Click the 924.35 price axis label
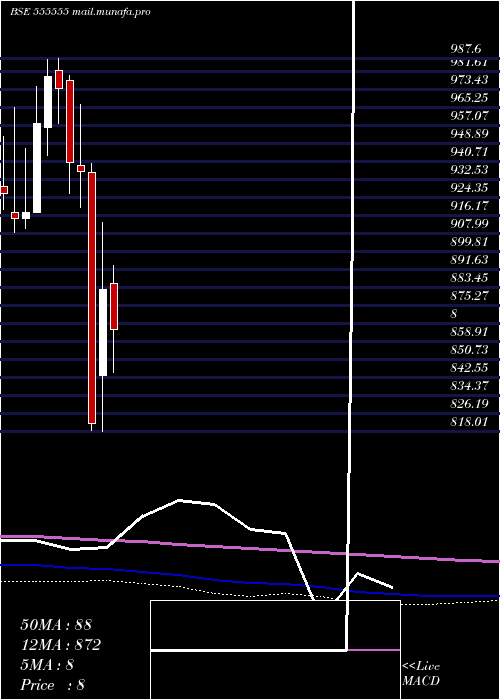The width and height of the screenshot is (500, 700). click(x=469, y=188)
